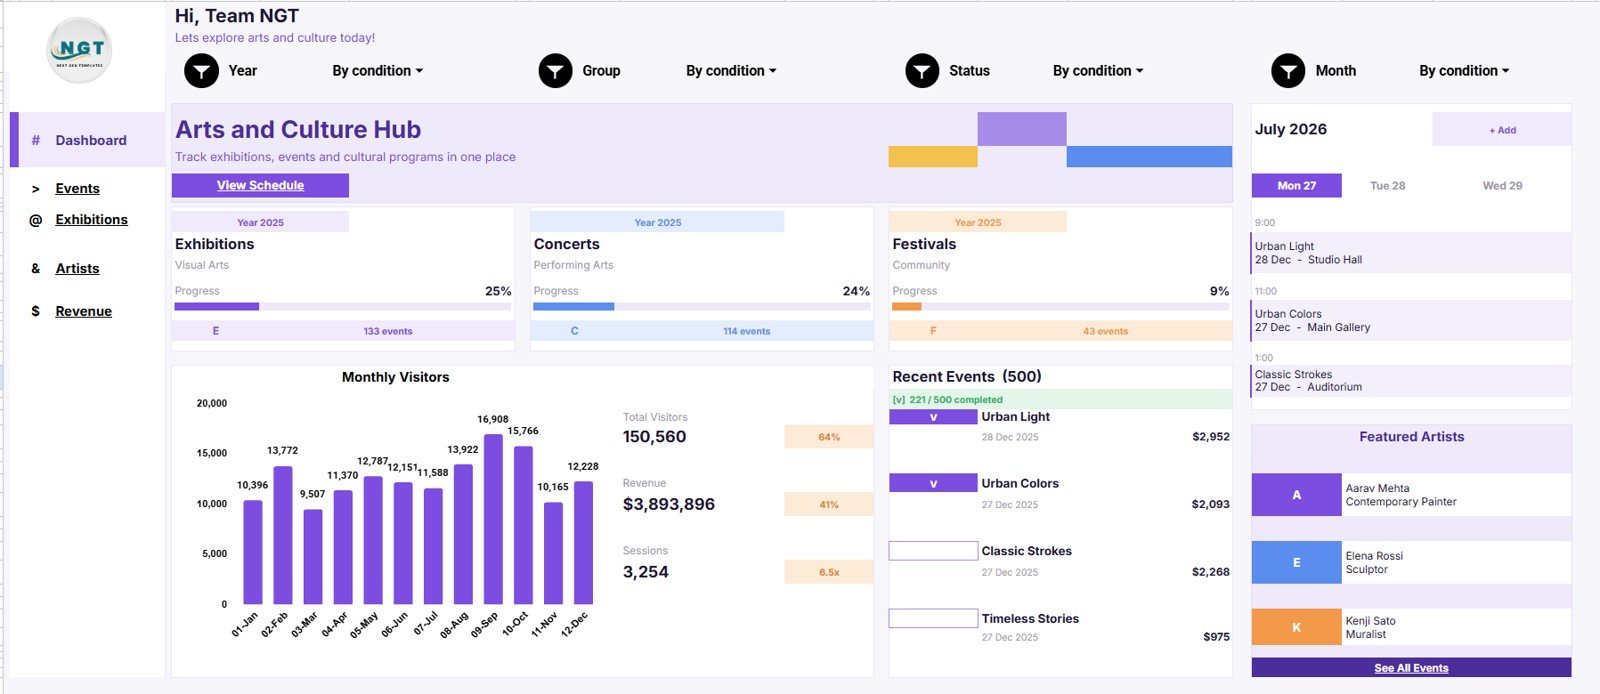Click the Year 2025 tag on Festivals
Image resolution: width=1600 pixels, height=694 pixels.
[x=977, y=222]
